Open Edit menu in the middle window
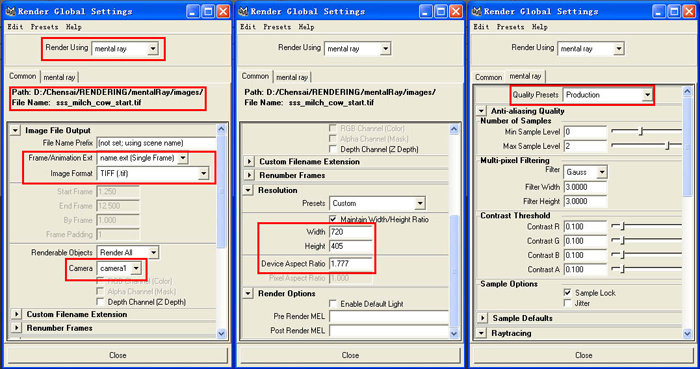Image resolution: width=700 pixels, height=369 pixels. (248, 27)
